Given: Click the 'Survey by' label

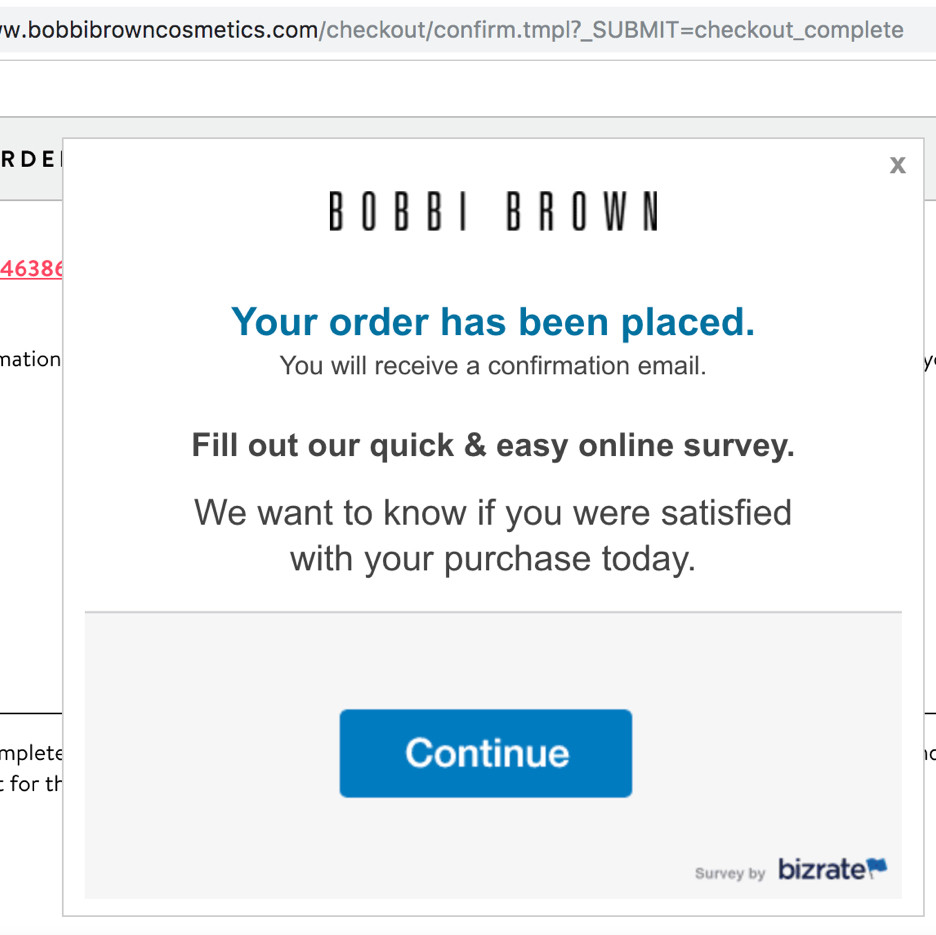Looking at the screenshot, I should pos(730,874).
